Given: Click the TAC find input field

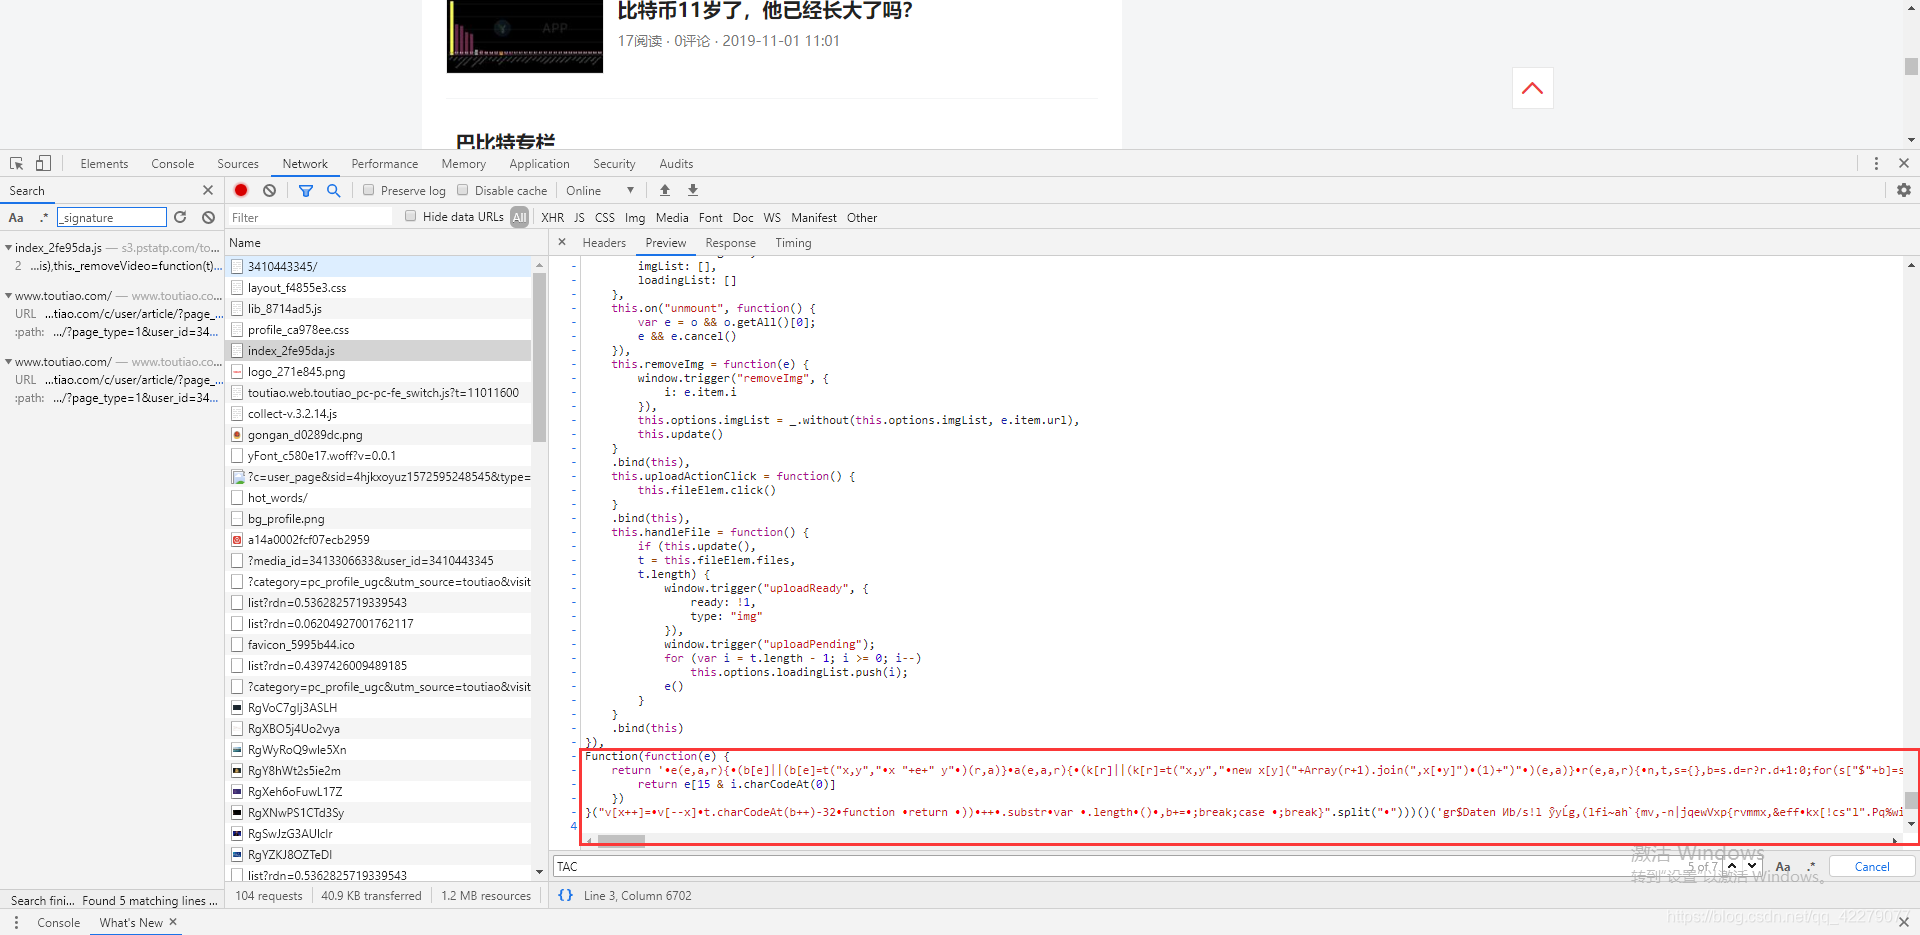Looking at the screenshot, I should [1120, 866].
